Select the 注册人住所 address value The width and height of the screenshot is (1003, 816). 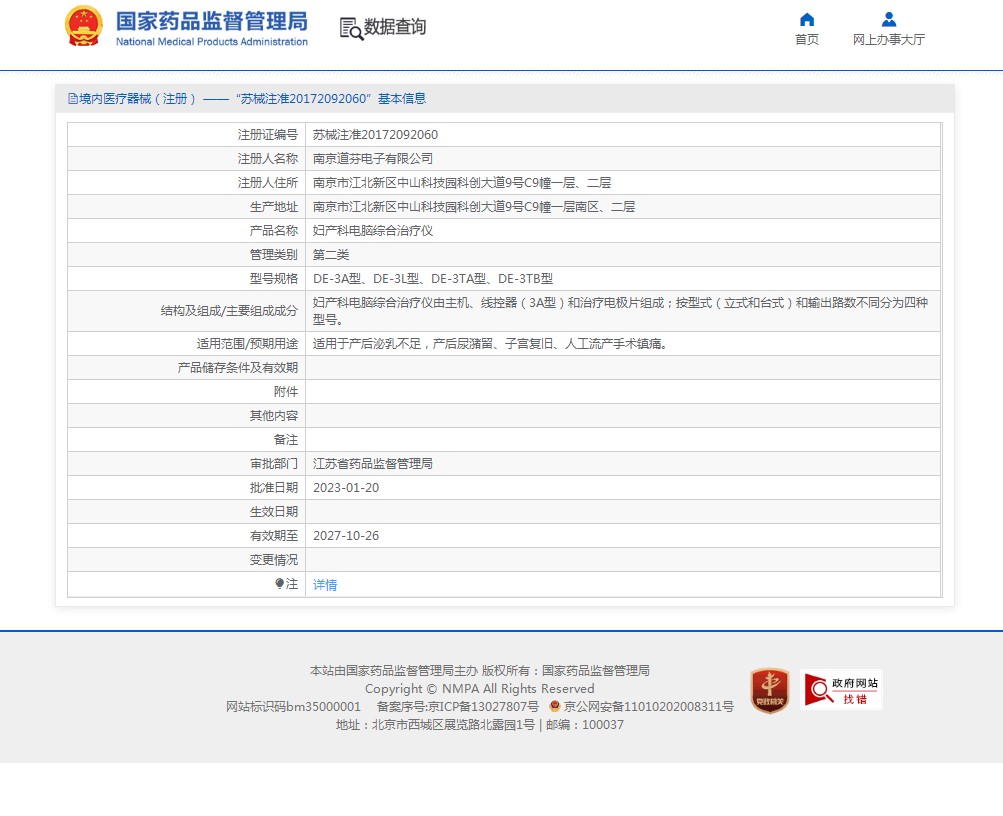(x=462, y=183)
